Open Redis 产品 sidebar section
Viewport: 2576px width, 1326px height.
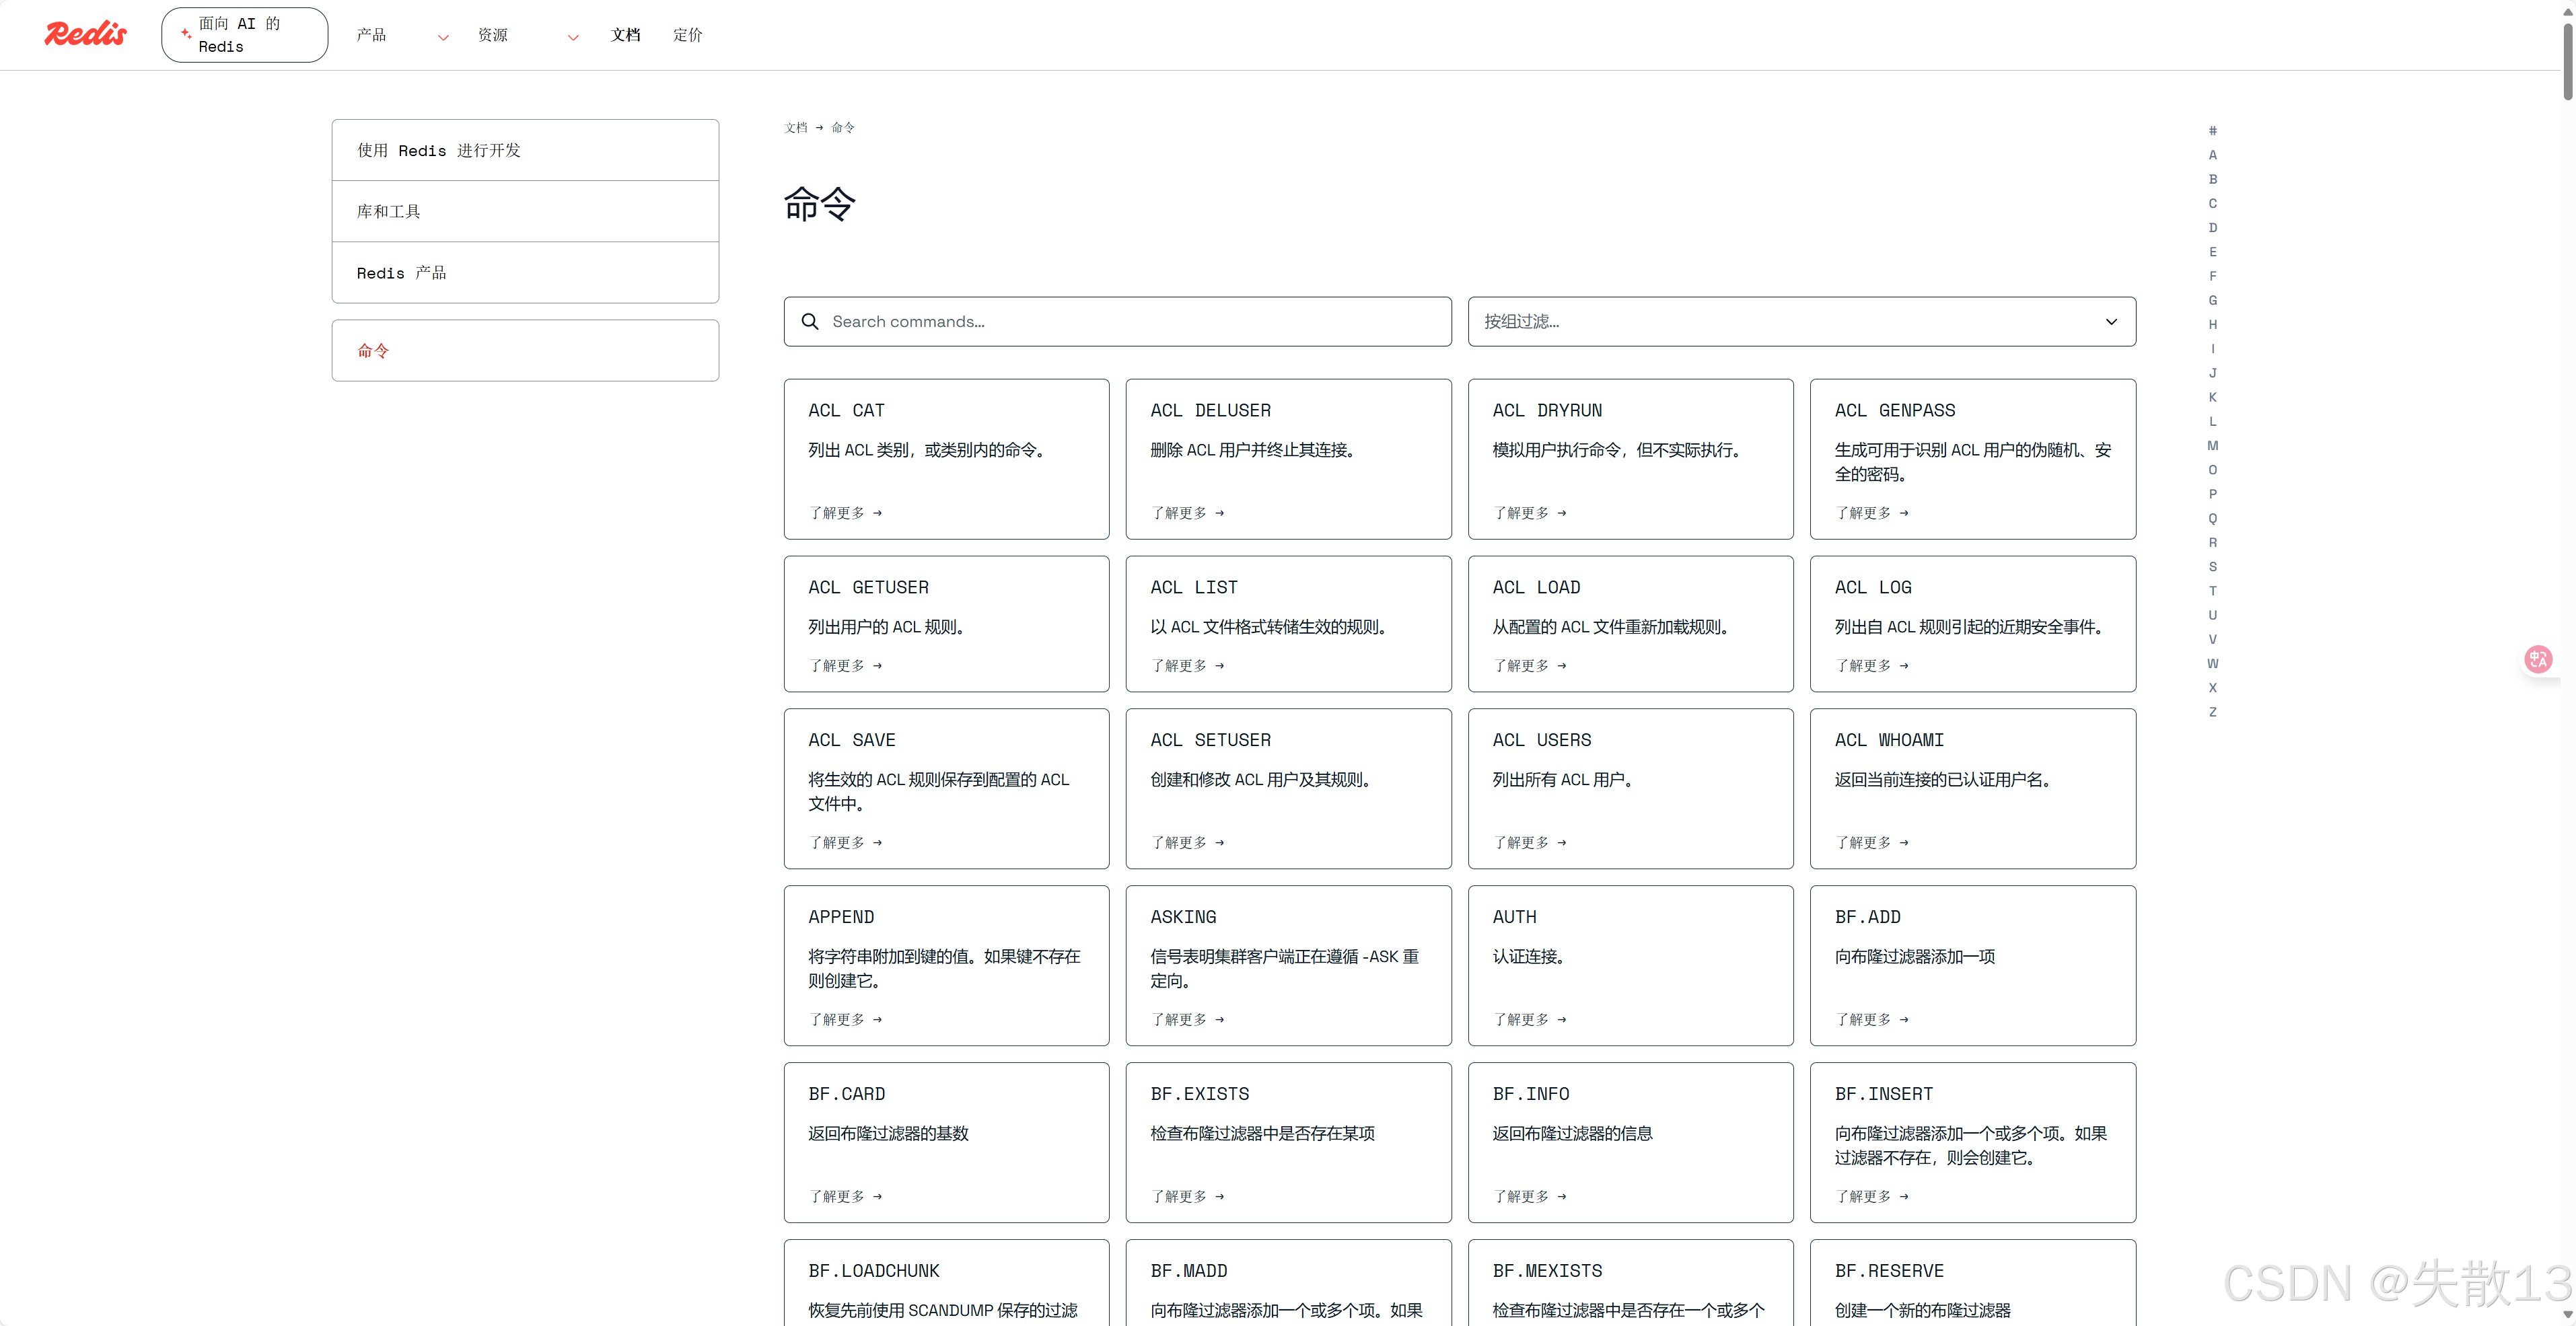(x=525, y=272)
